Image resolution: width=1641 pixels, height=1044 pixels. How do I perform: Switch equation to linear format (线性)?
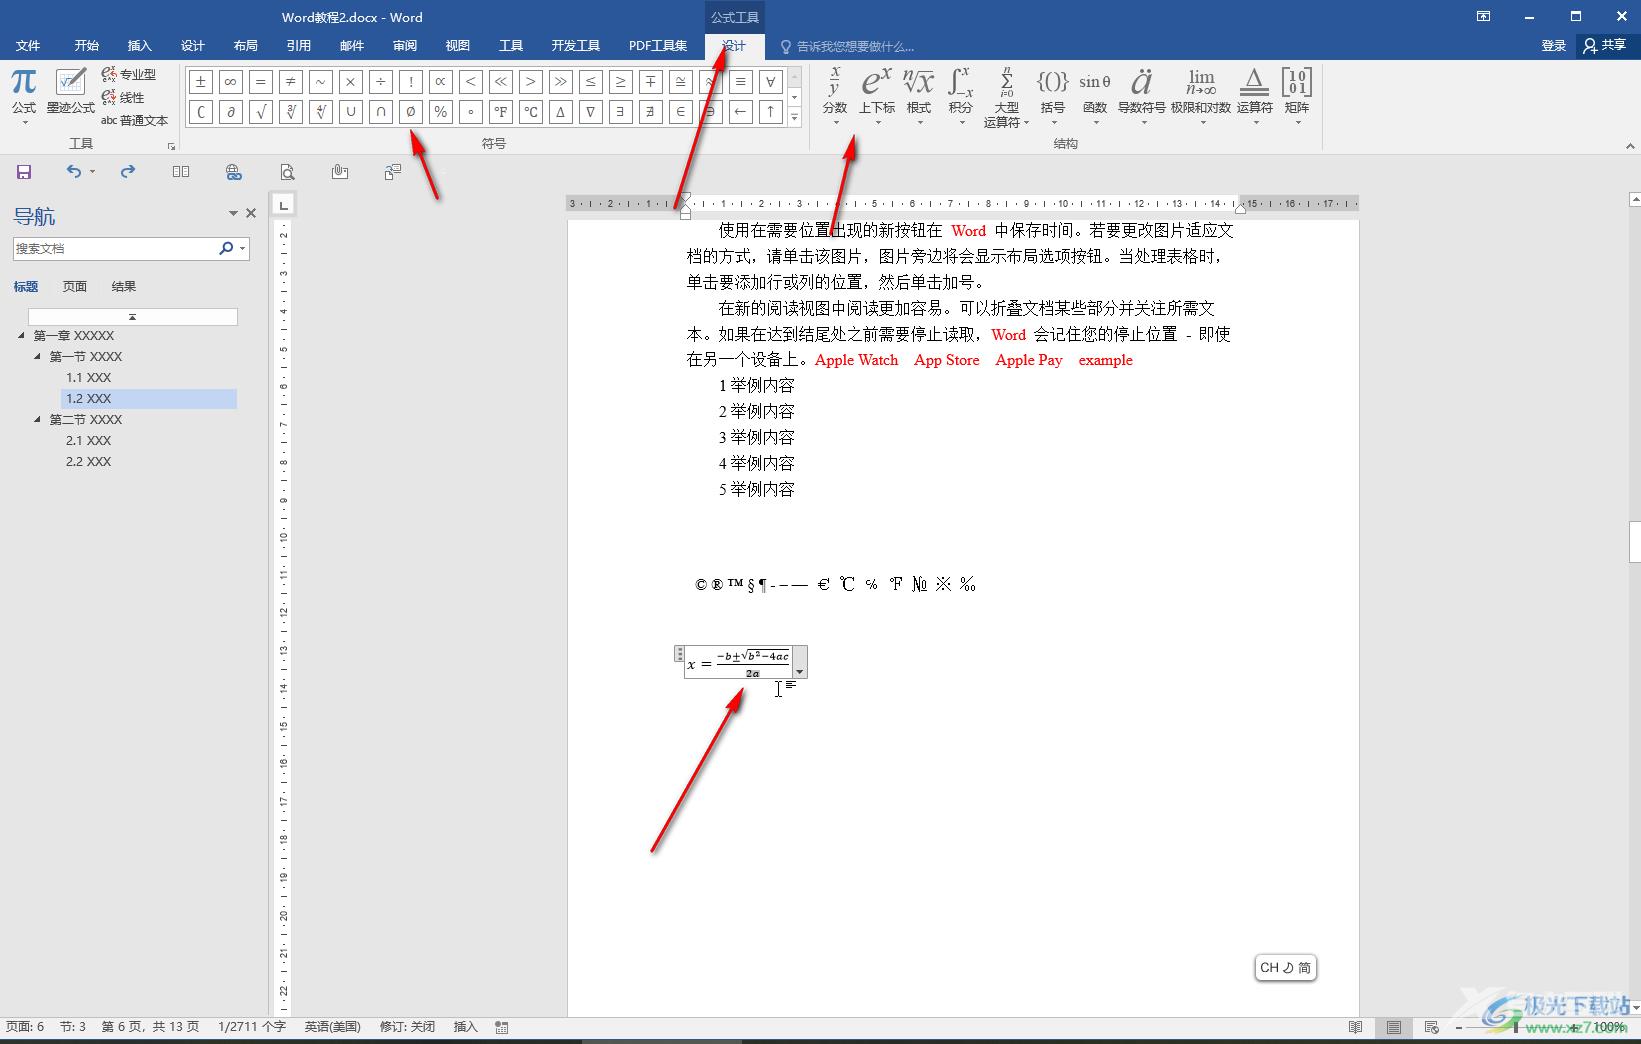(x=123, y=97)
